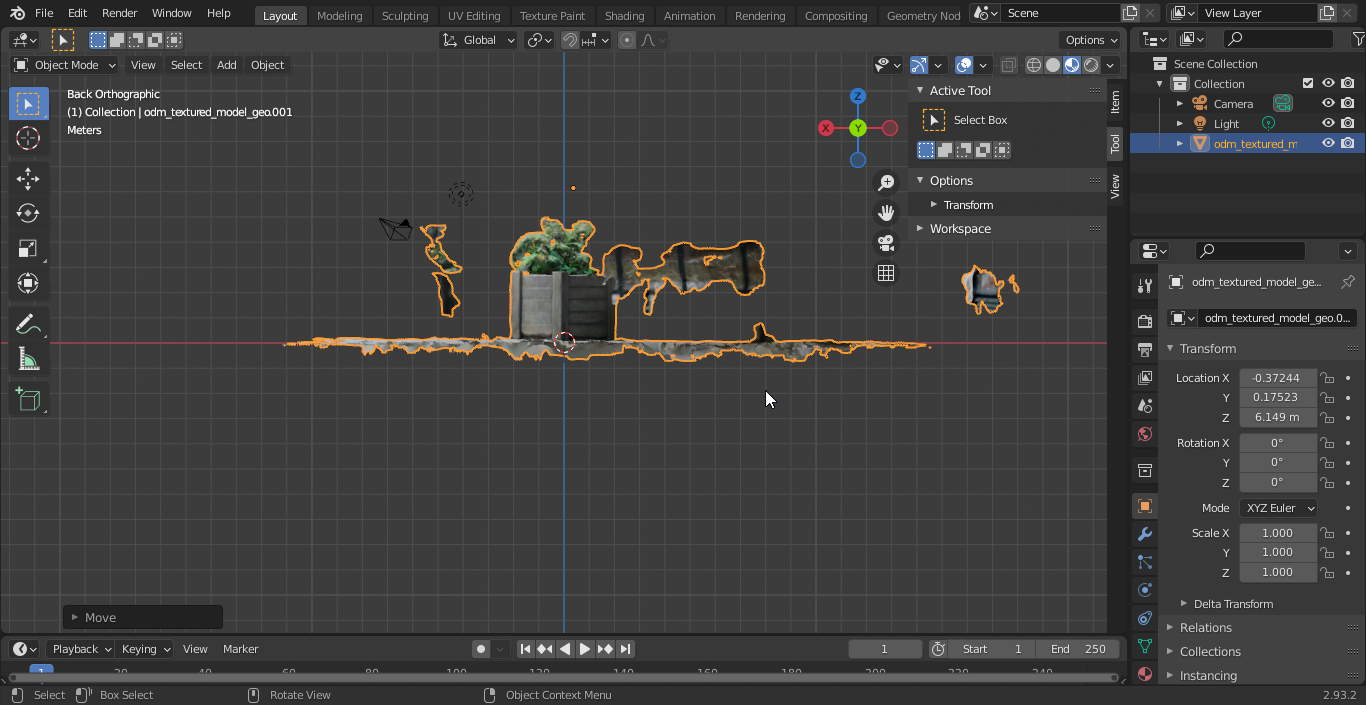This screenshot has height=705, width=1366.
Task: Choose the Measure tool
Action: [28, 360]
